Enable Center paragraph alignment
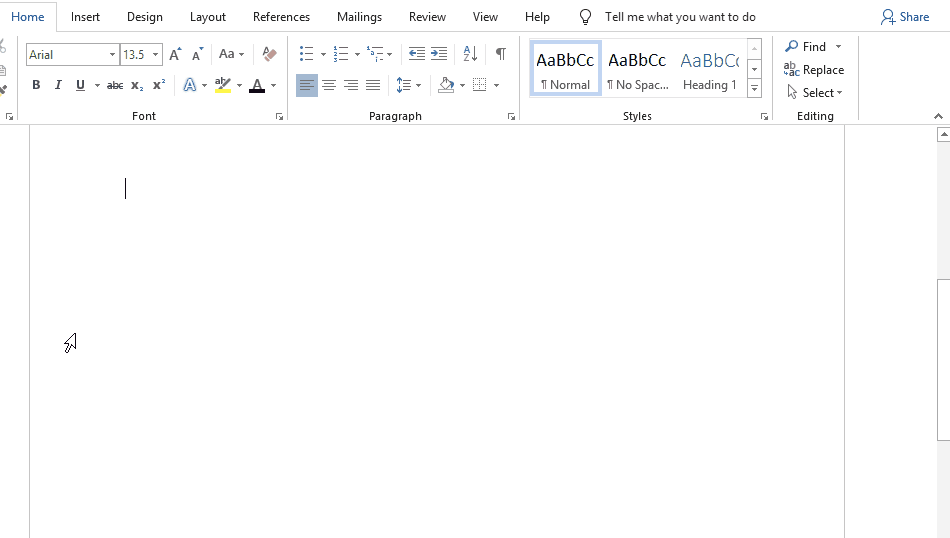 click(x=329, y=85)
